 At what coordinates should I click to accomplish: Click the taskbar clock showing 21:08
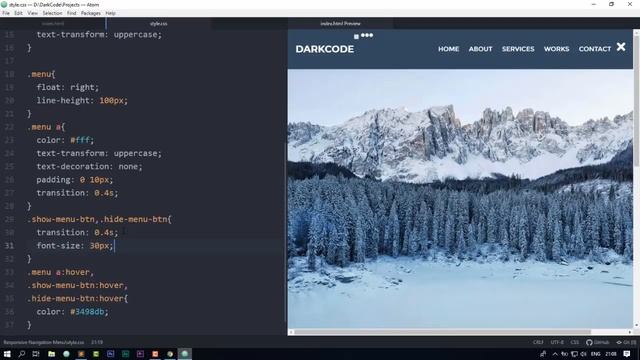pyautogui.click(x=611, y=354)
